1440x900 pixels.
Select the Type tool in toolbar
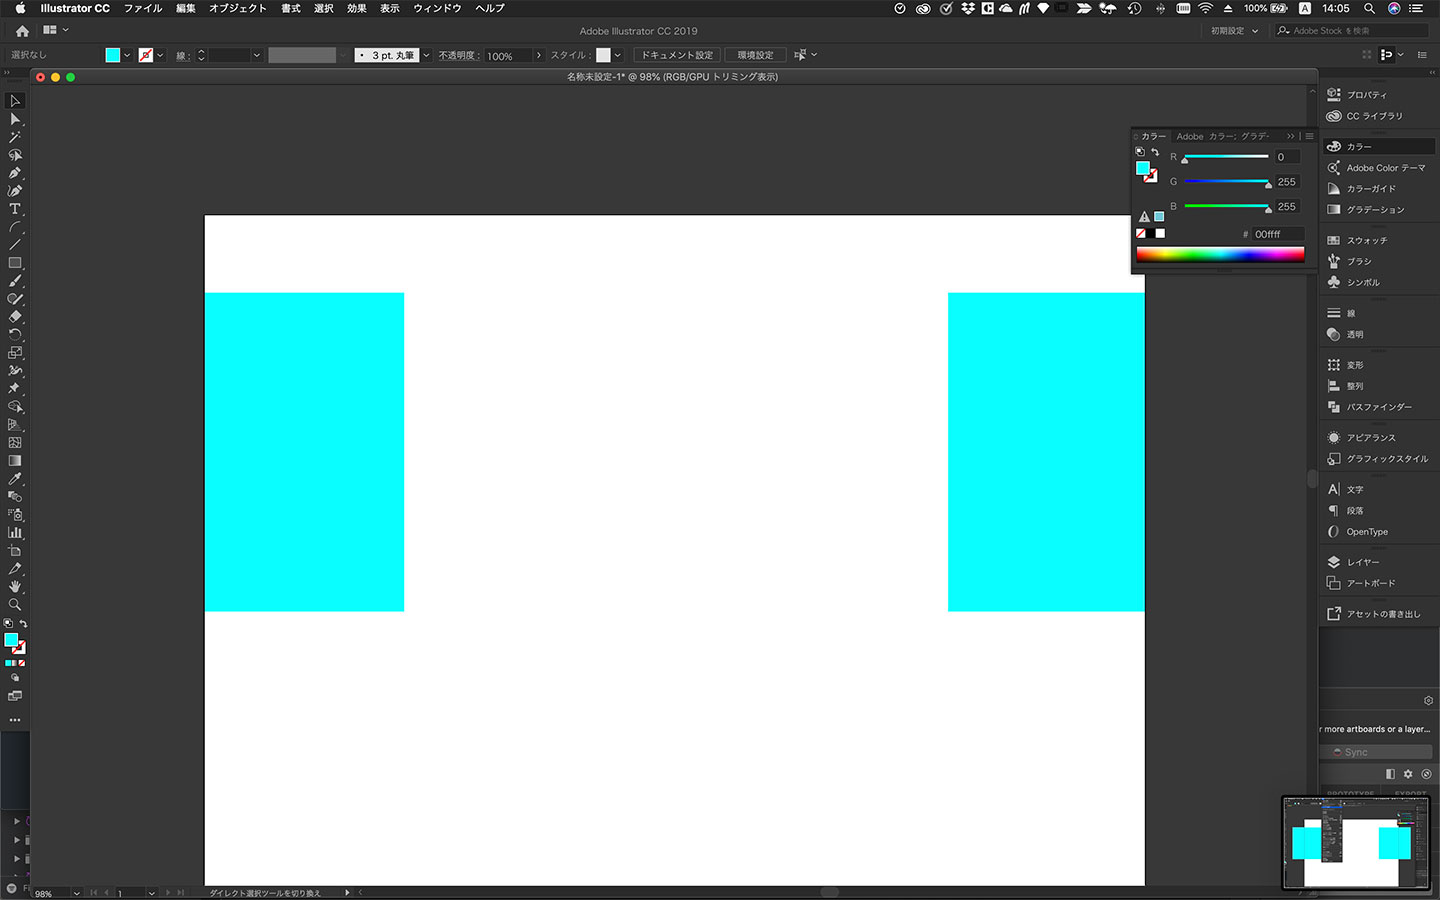(15, 209)
